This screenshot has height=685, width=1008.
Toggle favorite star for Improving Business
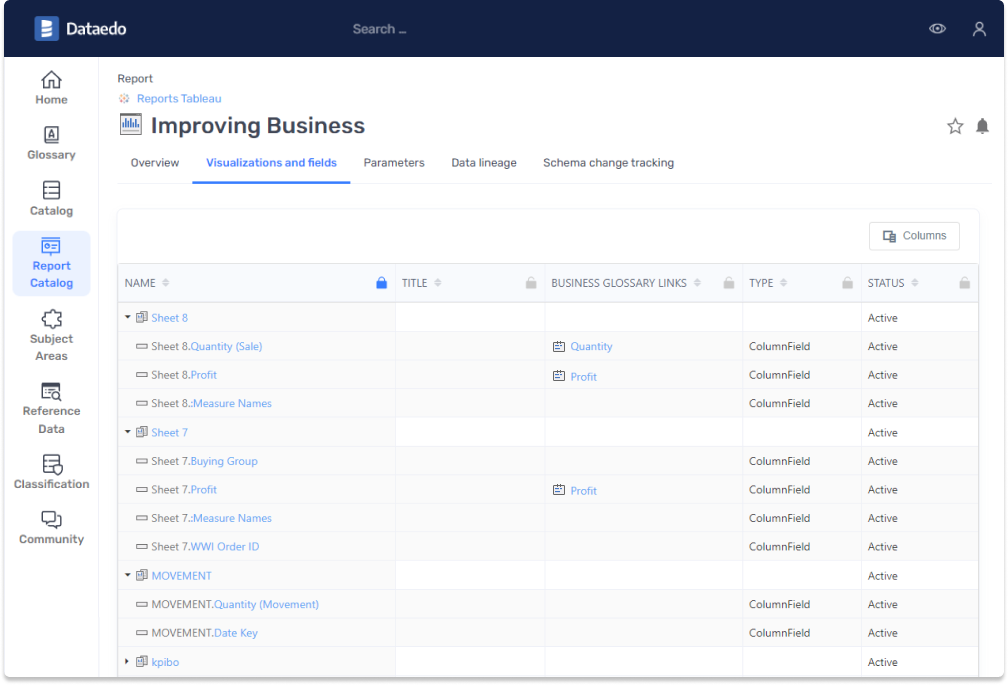coord(955,126)
